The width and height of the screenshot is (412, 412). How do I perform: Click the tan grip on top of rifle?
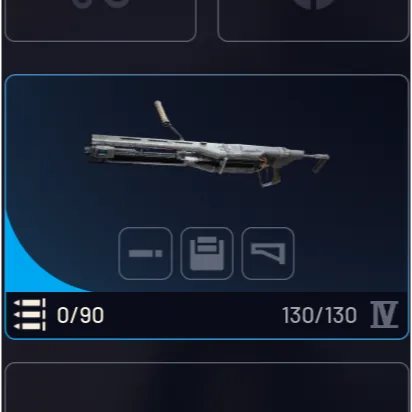pyautogui.click(x=163, y=113)
